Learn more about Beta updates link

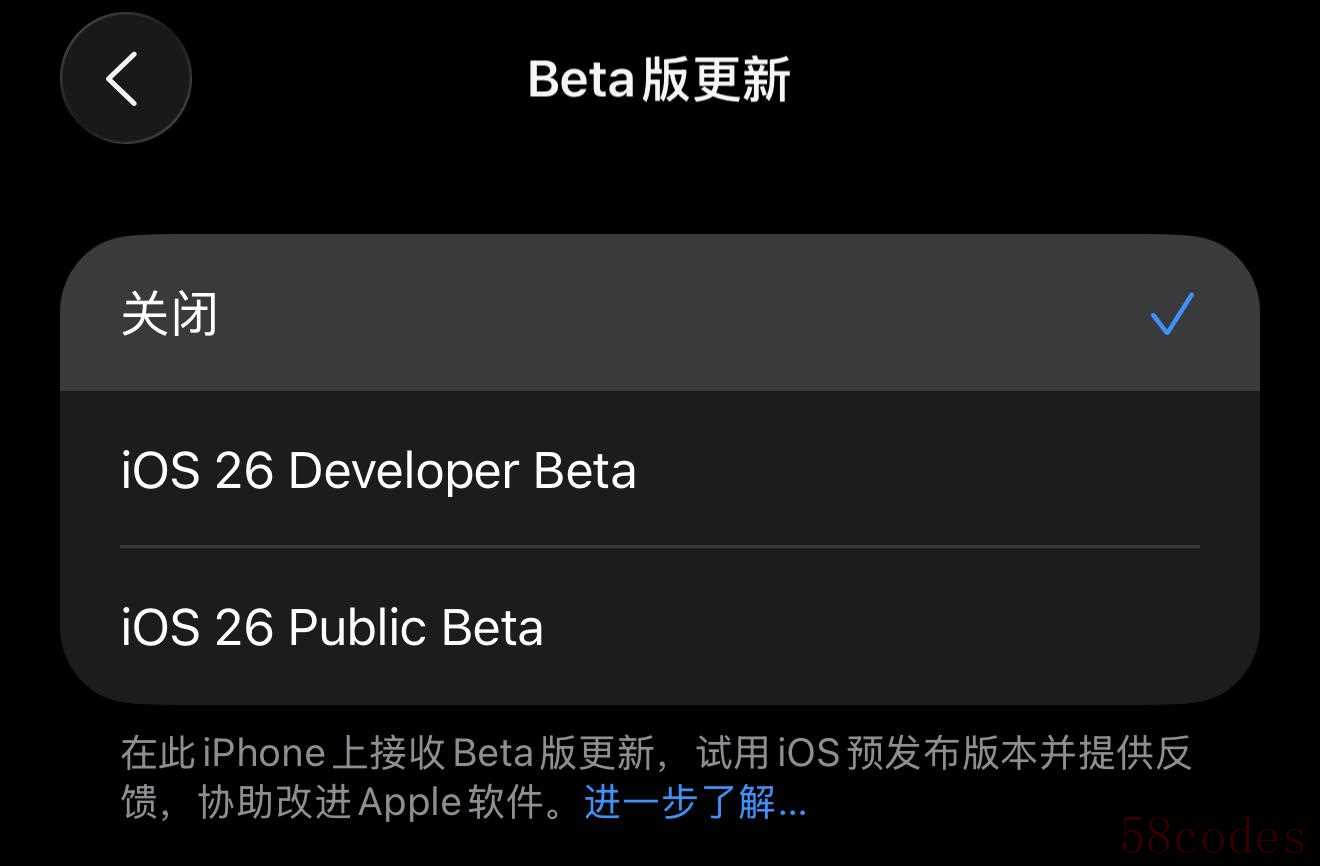coord(695,802)
